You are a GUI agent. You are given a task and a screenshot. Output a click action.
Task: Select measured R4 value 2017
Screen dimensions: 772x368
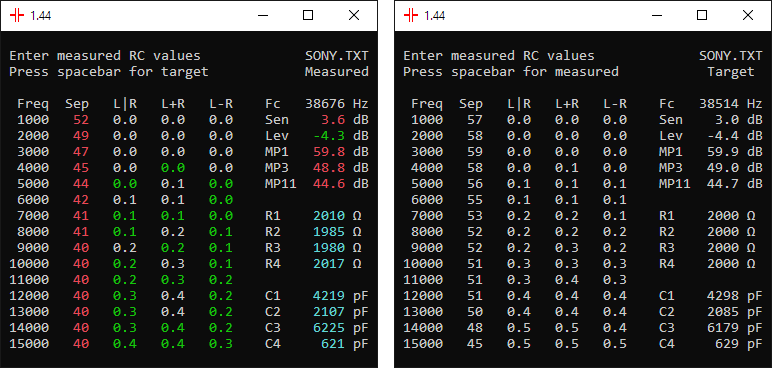329,264
